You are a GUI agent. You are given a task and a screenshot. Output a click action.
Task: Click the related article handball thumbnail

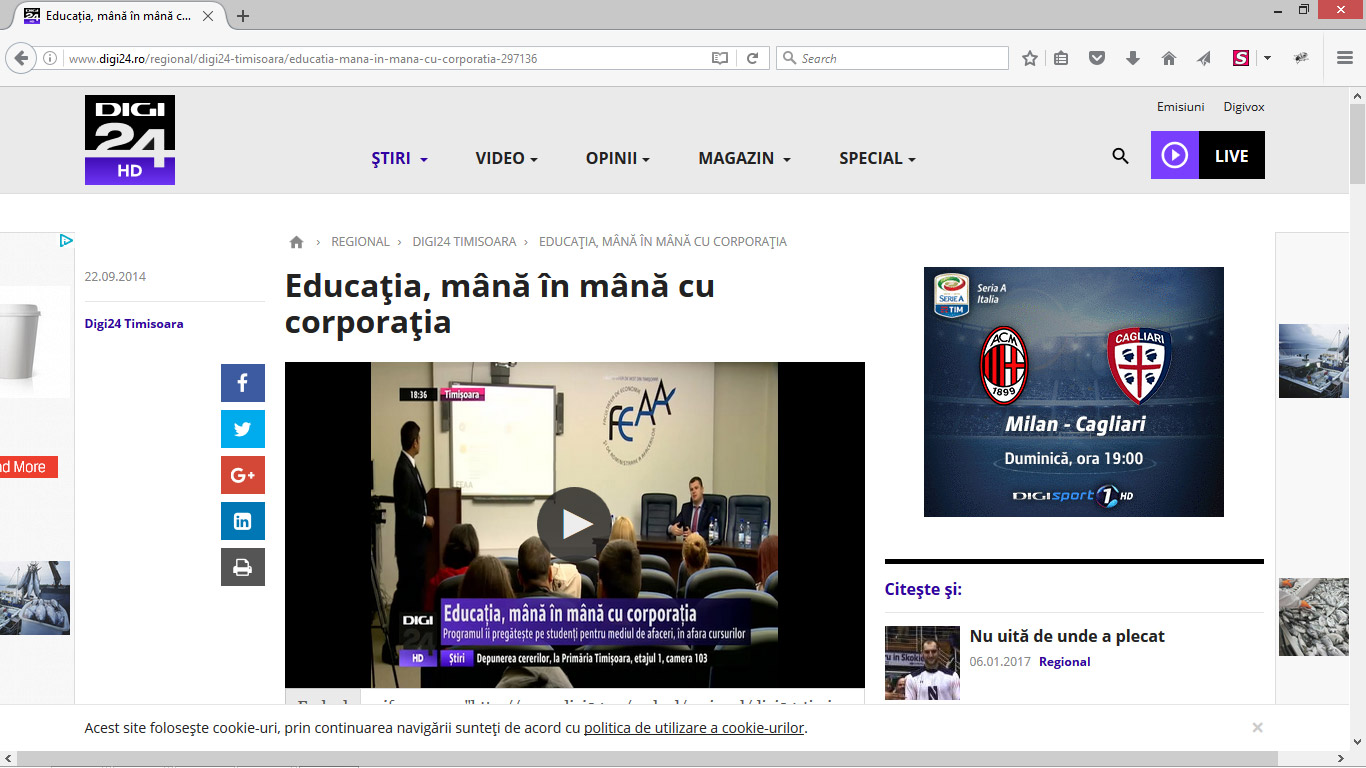click(922, 663)
